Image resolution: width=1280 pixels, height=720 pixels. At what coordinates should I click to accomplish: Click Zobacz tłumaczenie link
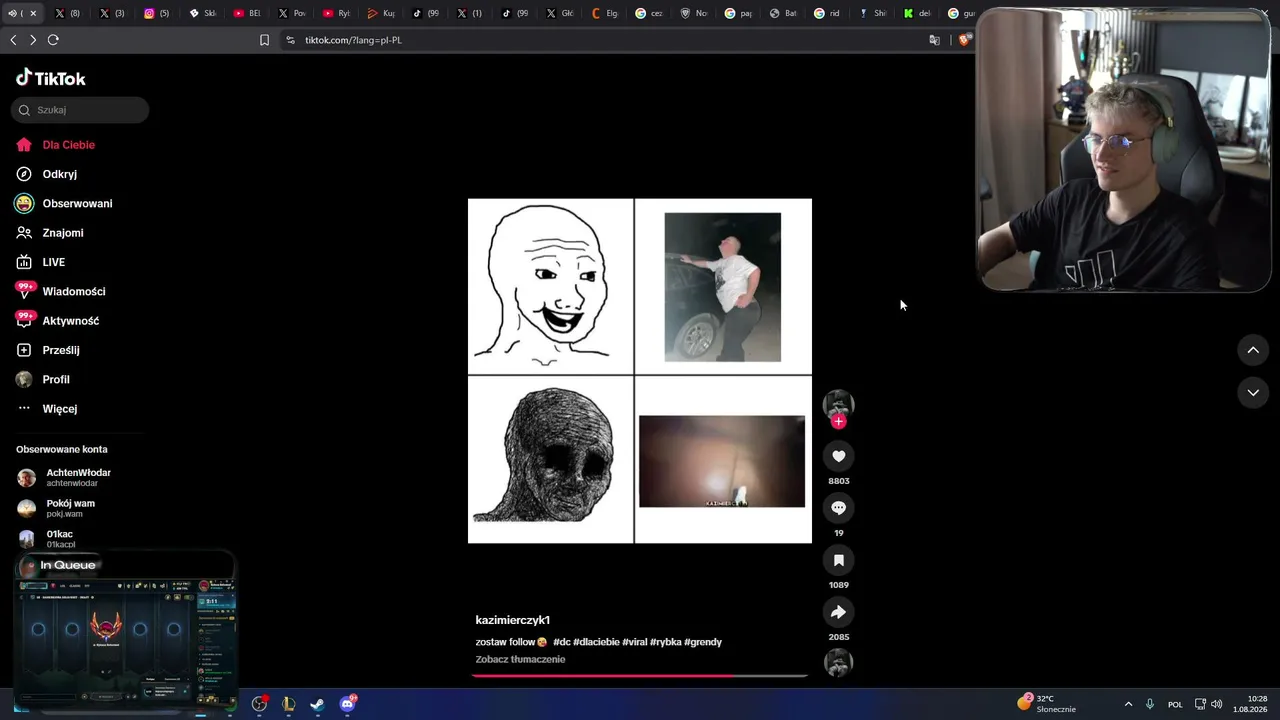tap(520, 660)
